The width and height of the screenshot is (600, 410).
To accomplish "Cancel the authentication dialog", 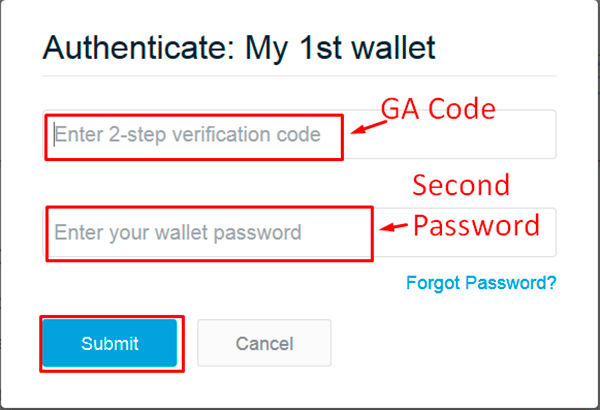I will (x=264, y=343).
